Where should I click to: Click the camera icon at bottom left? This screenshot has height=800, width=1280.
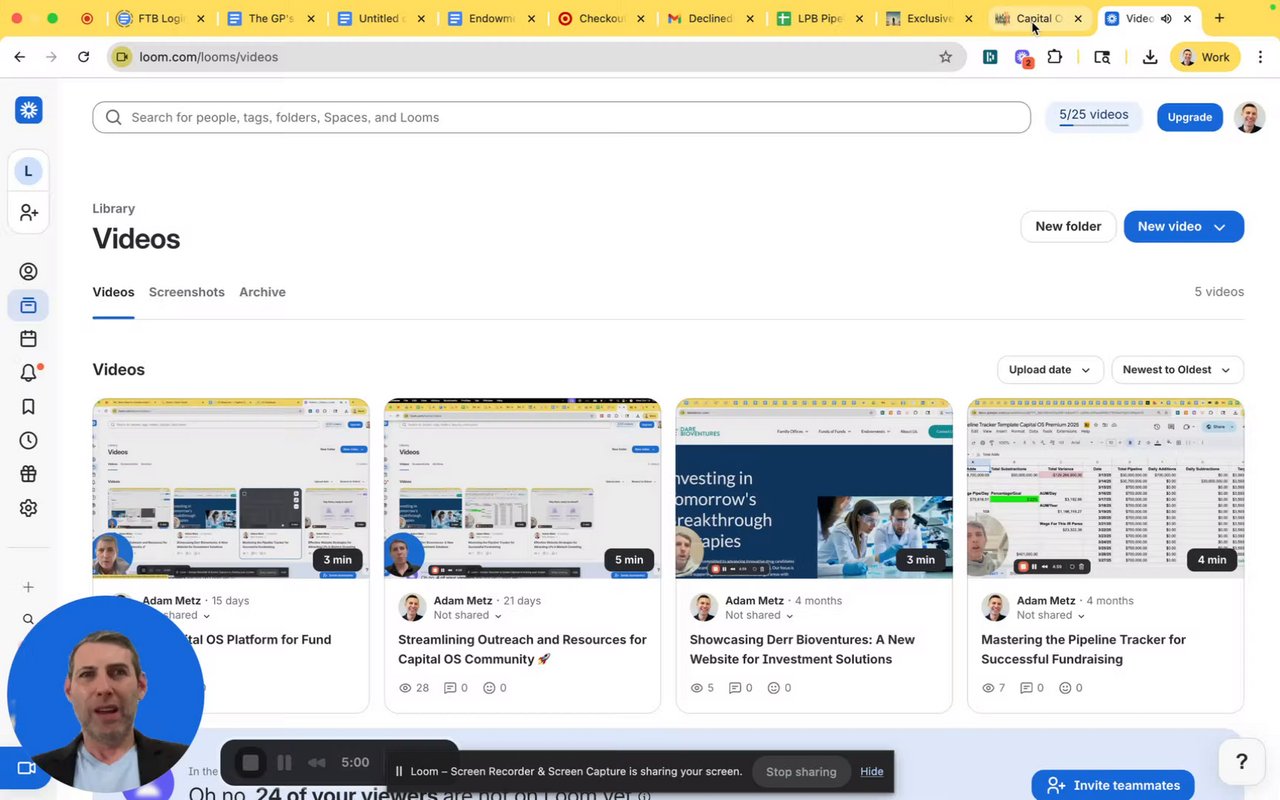pos(27,768)
